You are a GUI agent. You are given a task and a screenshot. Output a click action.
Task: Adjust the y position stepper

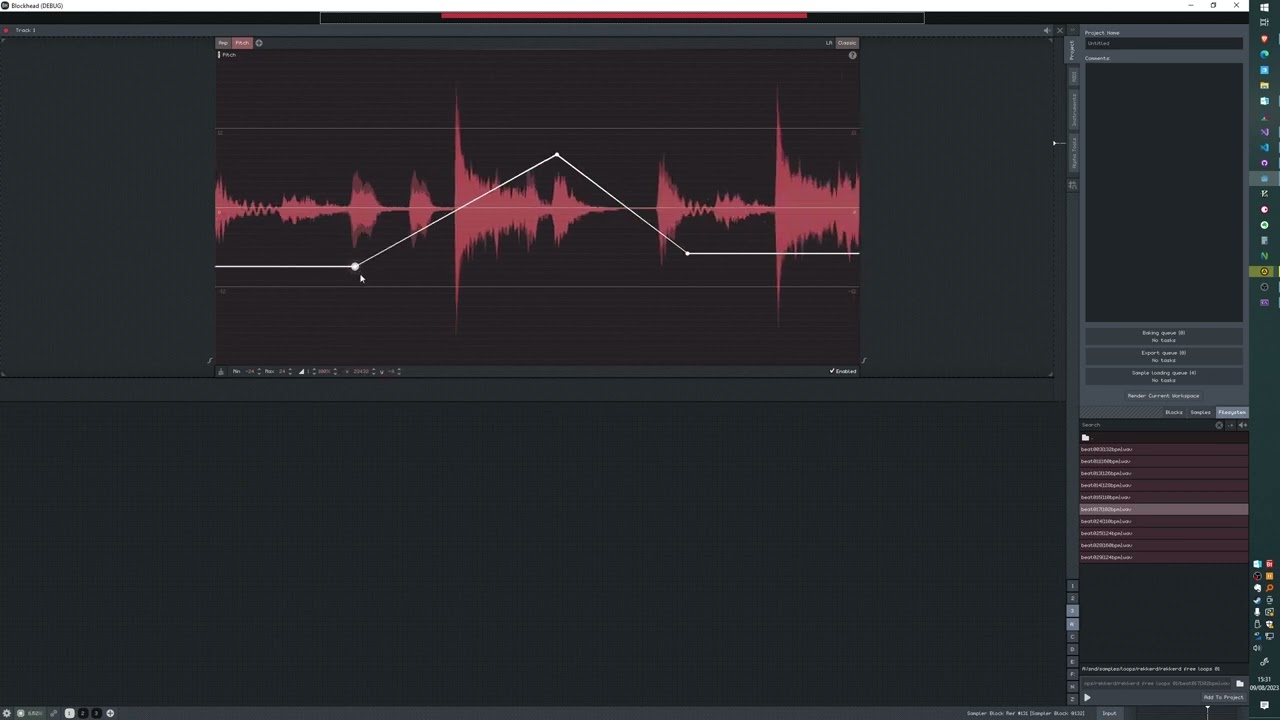[399, 371]
